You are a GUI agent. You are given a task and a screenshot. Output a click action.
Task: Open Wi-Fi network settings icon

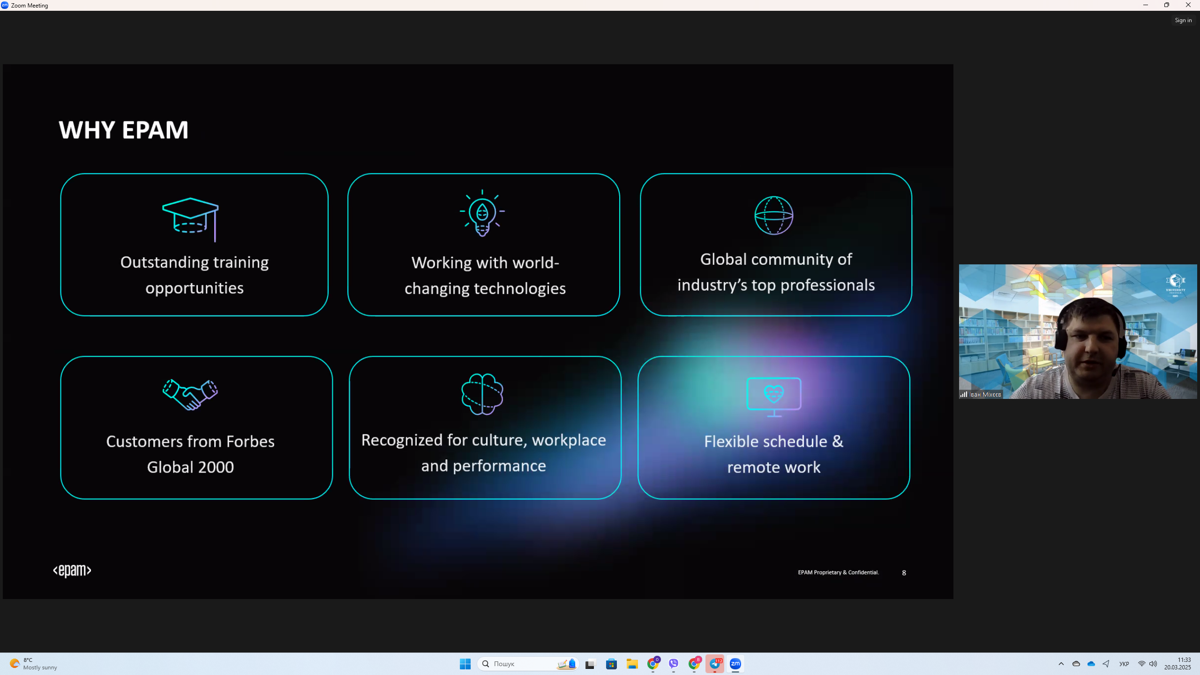(x=1141, y=664)
